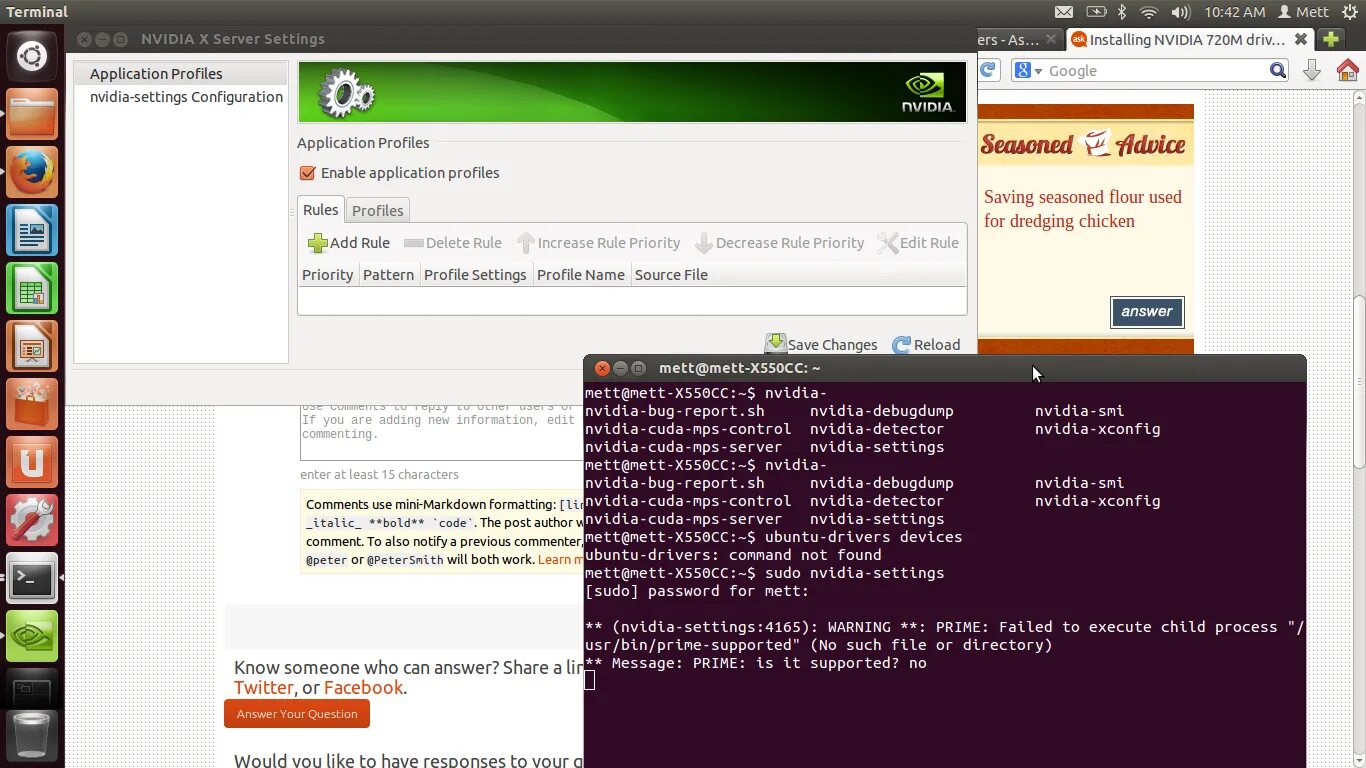Click the Answer Your Question button
Image resolution: width=1366 pixels, height=768 pixels.
coord(297,714)
